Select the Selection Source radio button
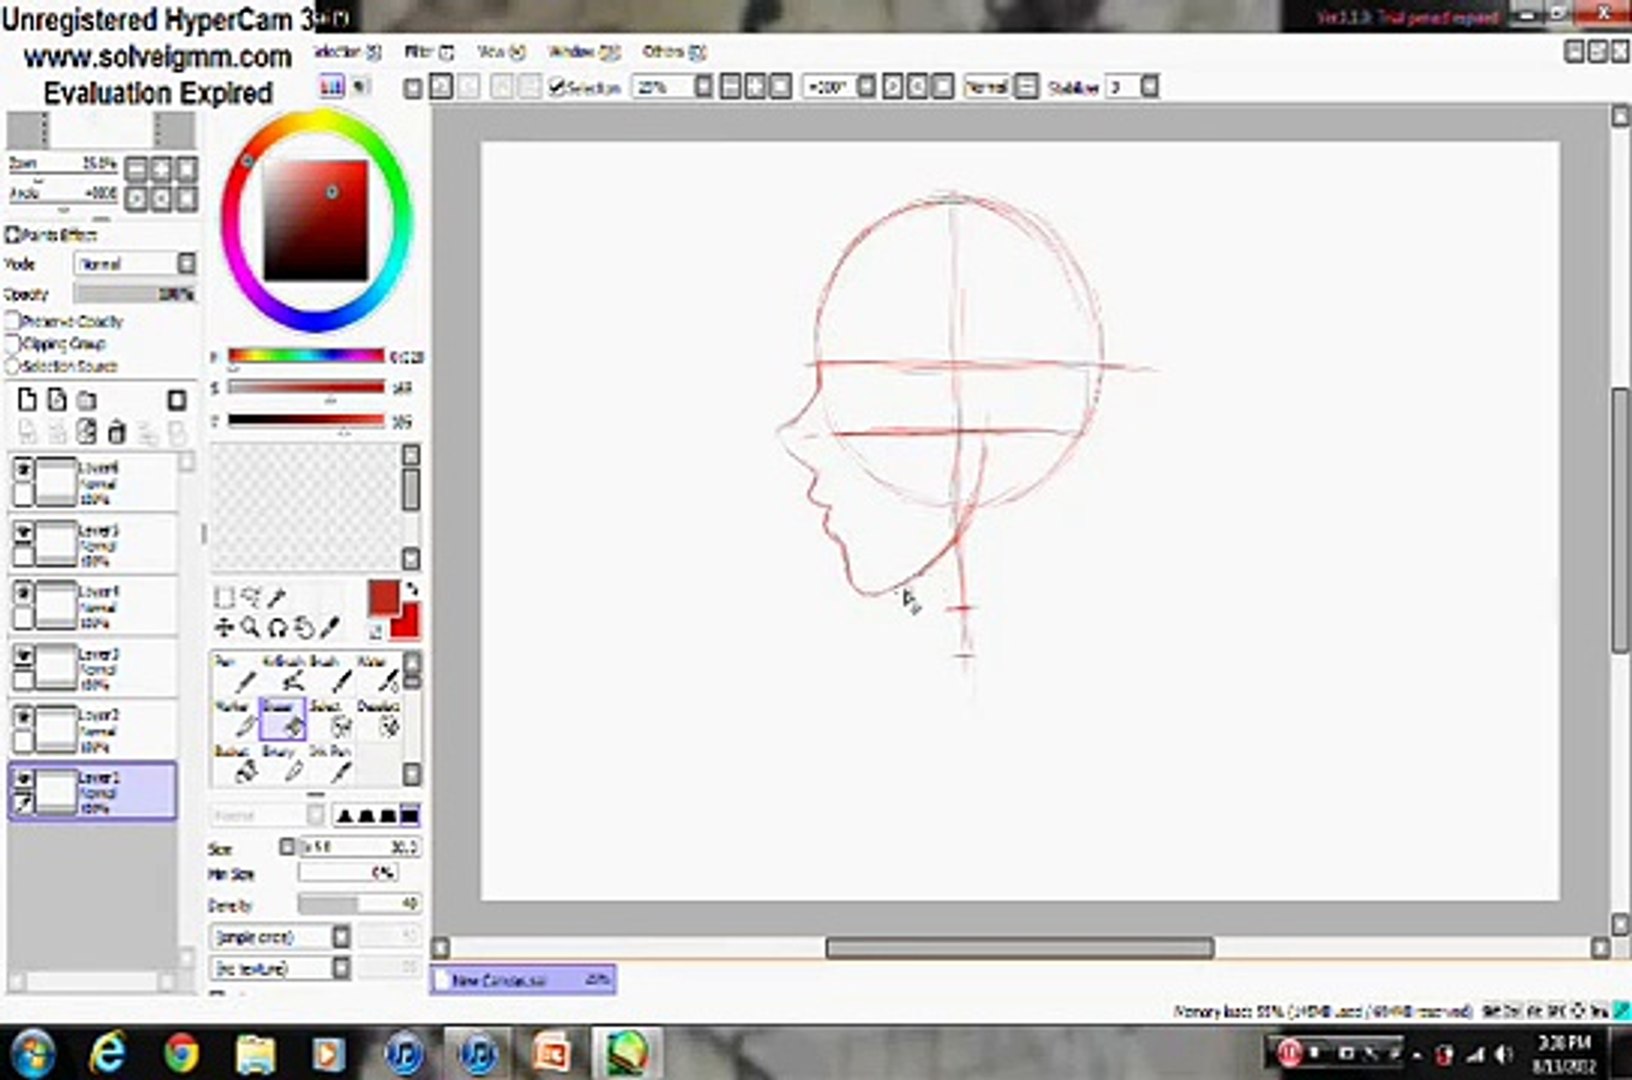The height and width of the screenshot is (1080, 1632). 13,366
